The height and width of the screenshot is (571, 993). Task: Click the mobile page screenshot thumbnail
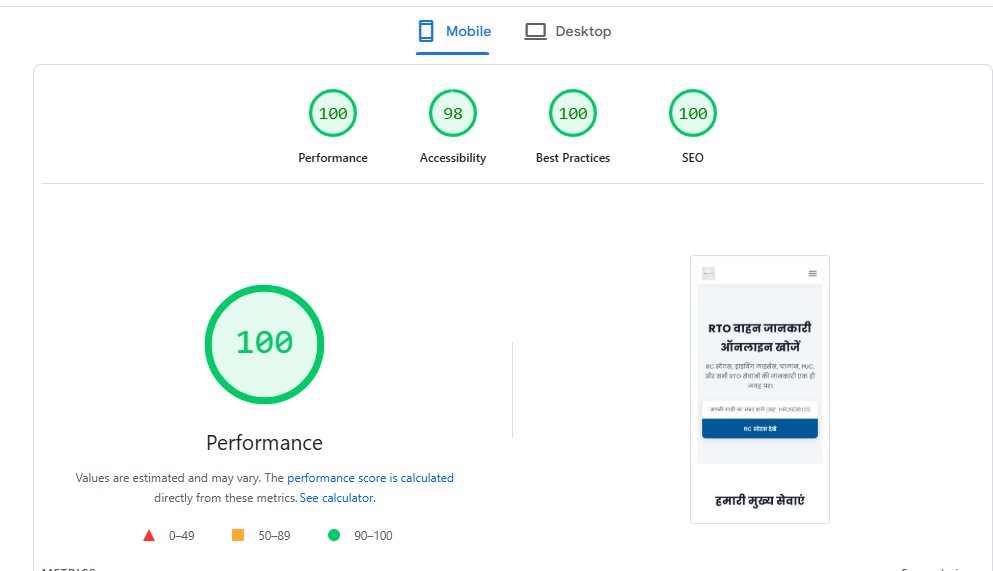pyautogui.click(x=759, y=389)
